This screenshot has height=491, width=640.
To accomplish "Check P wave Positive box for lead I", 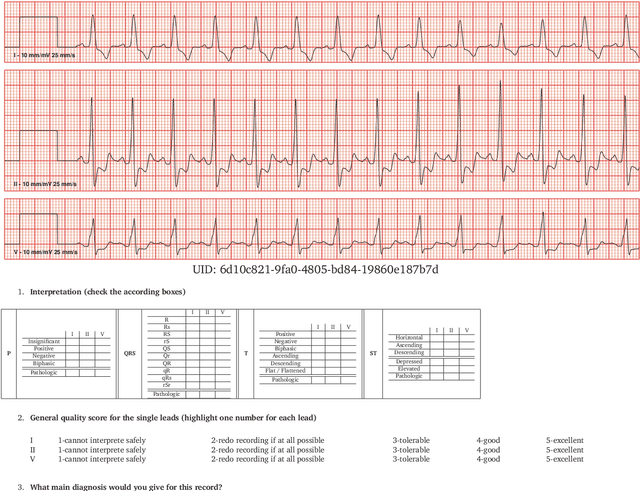I will [x=70, y=348].
